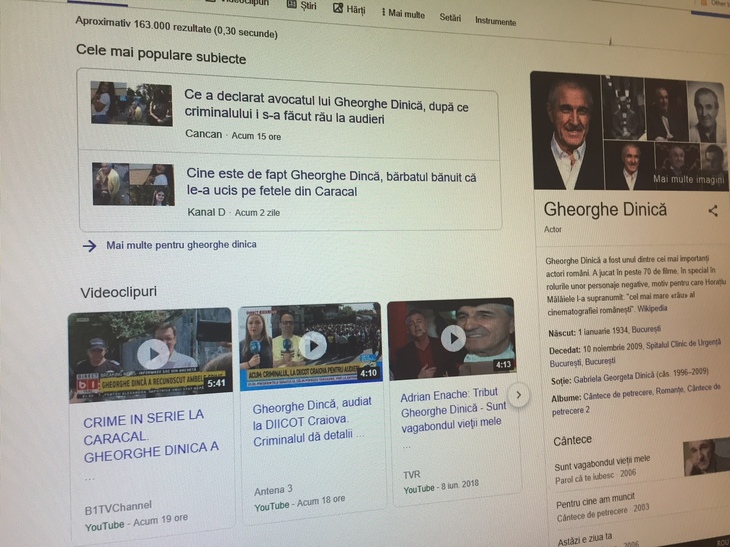
Task: Click Antena 3 source name
Action: [273, 490]
